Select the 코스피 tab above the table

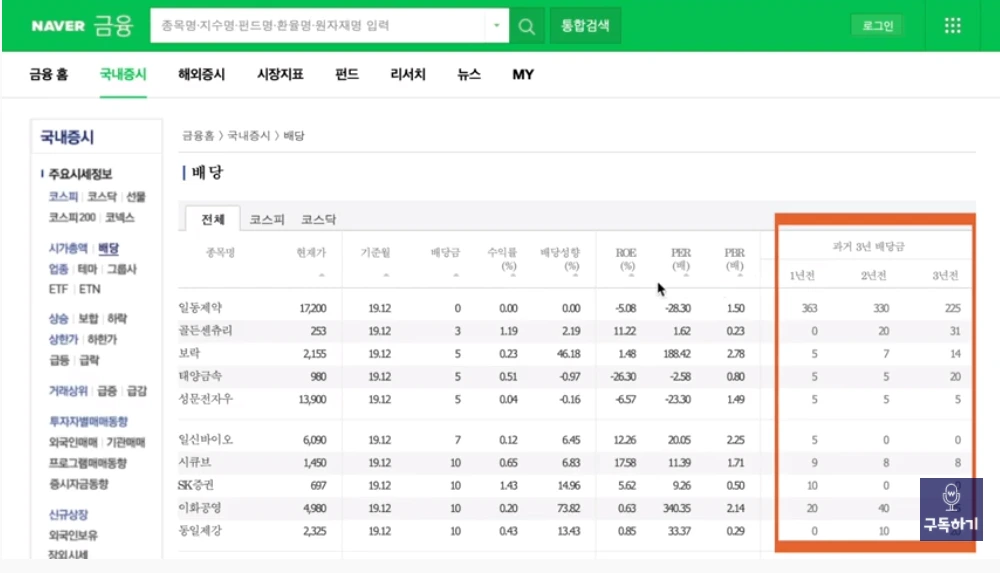267,220
